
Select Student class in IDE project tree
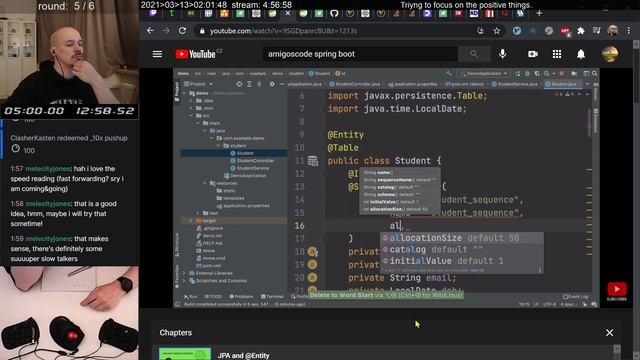(242, 153)
